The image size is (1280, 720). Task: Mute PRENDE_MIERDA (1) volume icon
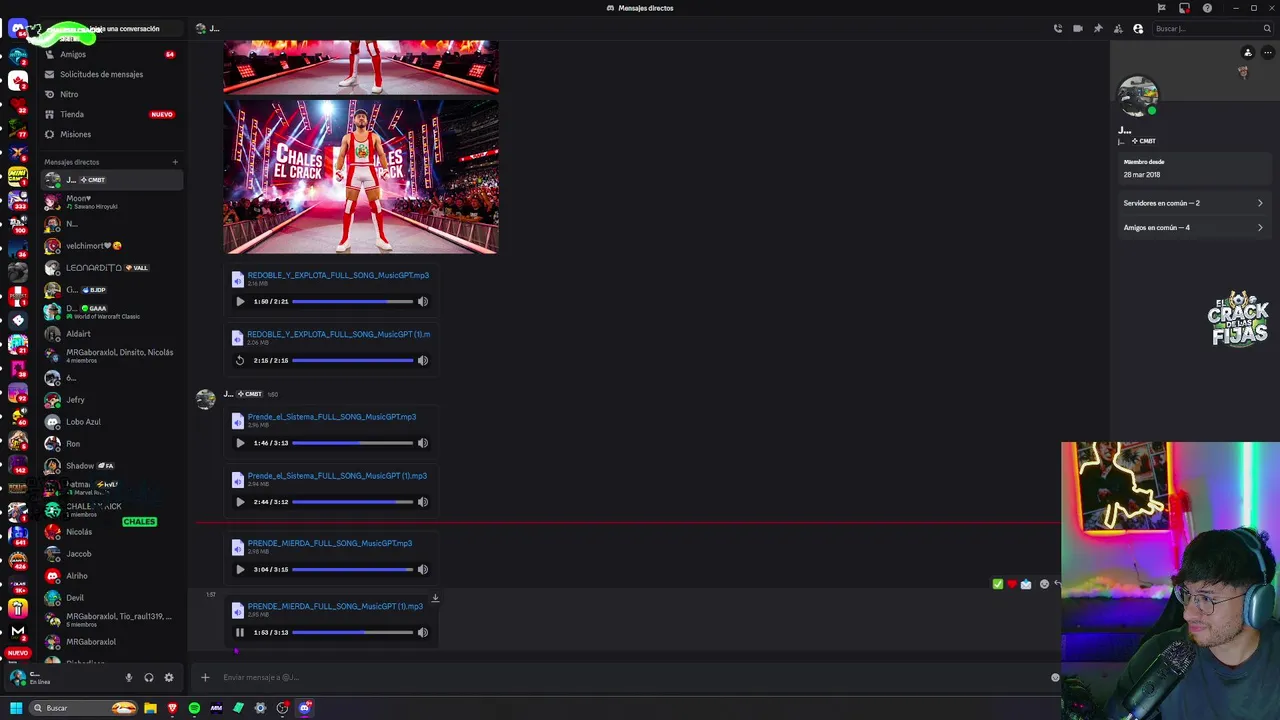coord(423,632)
